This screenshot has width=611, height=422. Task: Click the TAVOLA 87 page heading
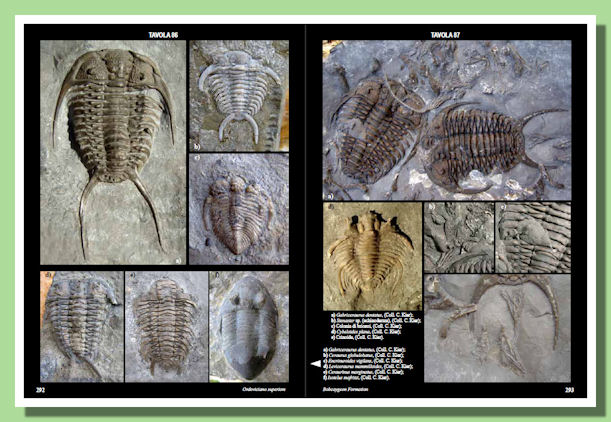coord(445,35)
